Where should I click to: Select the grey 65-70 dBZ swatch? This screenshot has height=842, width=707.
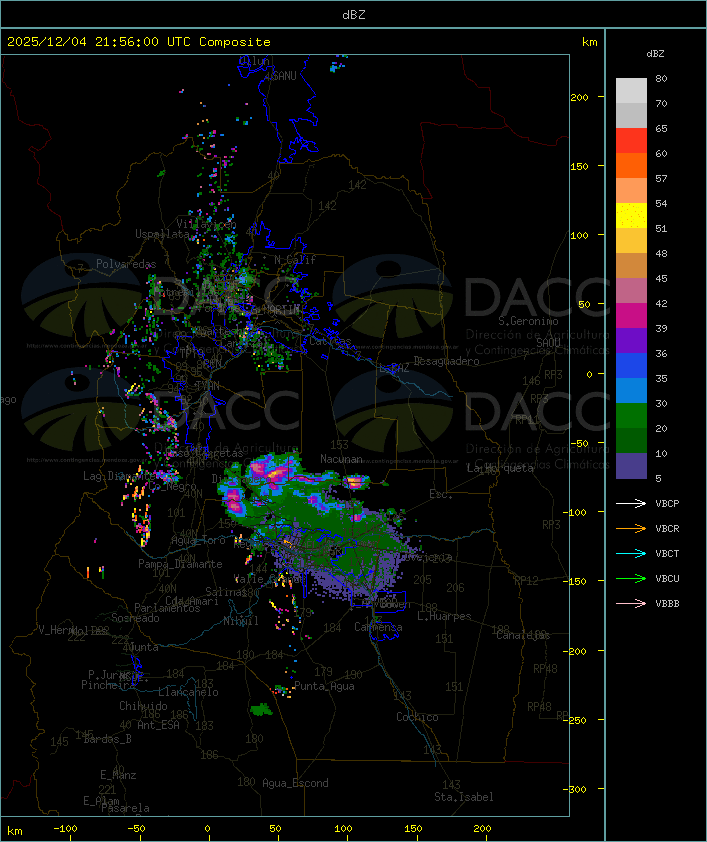[x=631, y=115]
